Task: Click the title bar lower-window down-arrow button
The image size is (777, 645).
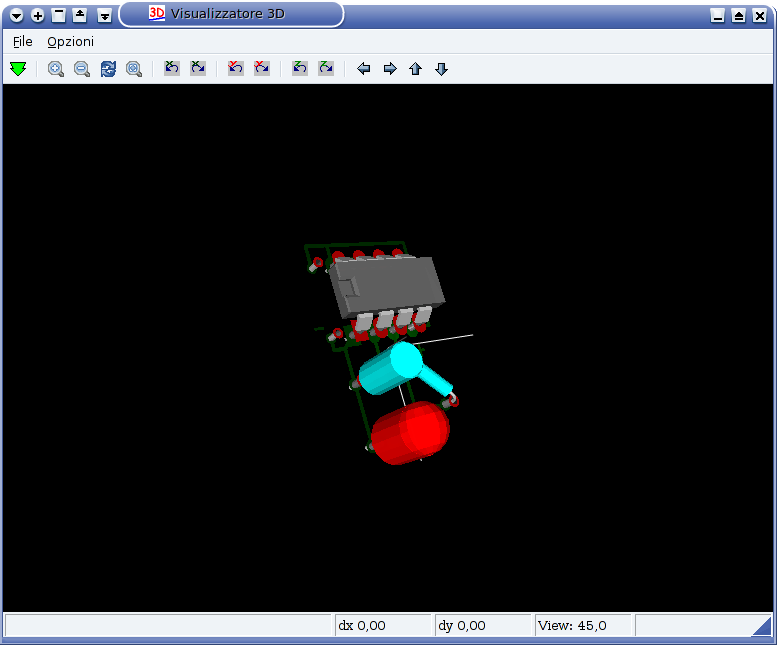Action: pyautogui.click(x=105, y=15)
